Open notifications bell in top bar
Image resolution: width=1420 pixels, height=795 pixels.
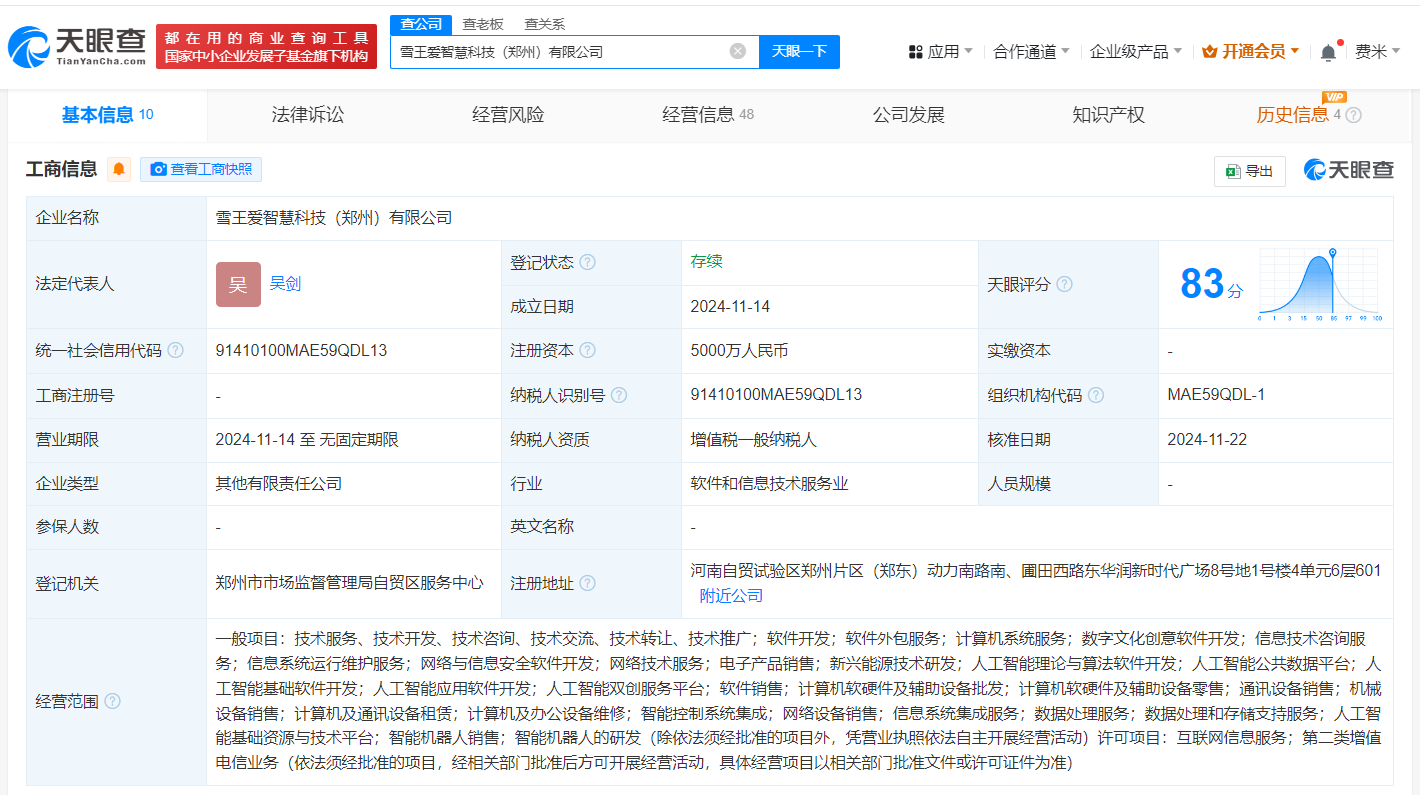pos(1328,52)
